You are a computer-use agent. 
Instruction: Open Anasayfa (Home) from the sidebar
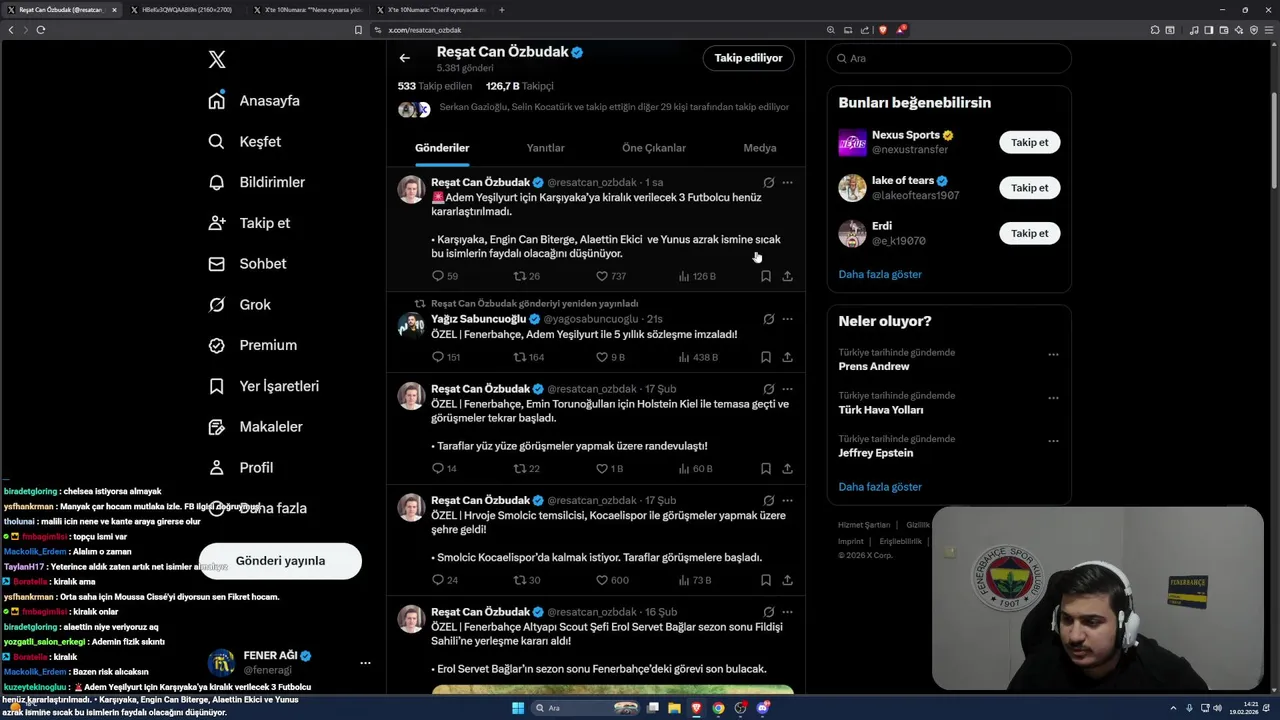tap(254, 101)
